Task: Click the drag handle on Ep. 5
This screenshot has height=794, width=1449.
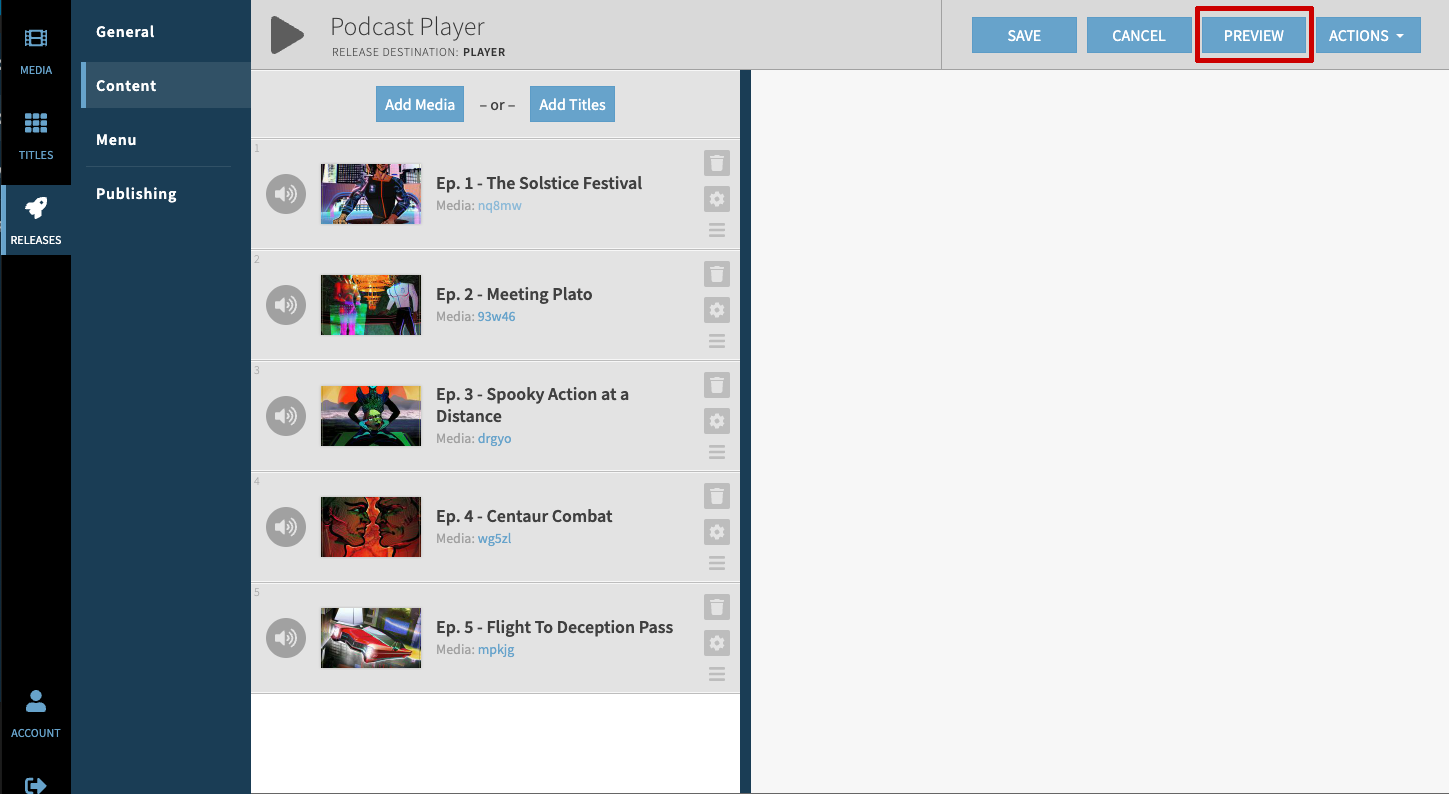Action: [716, 674]
